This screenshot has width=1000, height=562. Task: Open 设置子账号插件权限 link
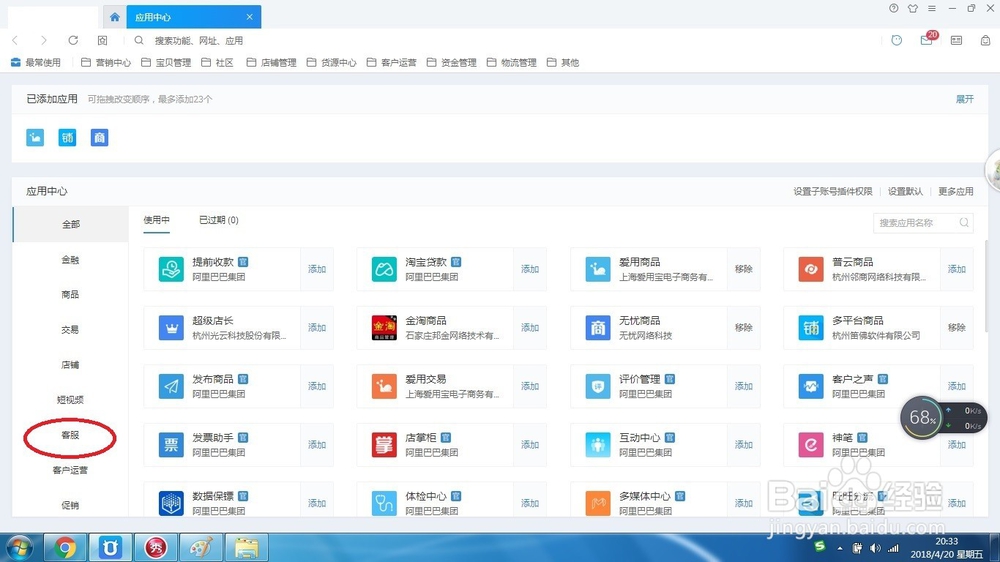pos(832,191)
